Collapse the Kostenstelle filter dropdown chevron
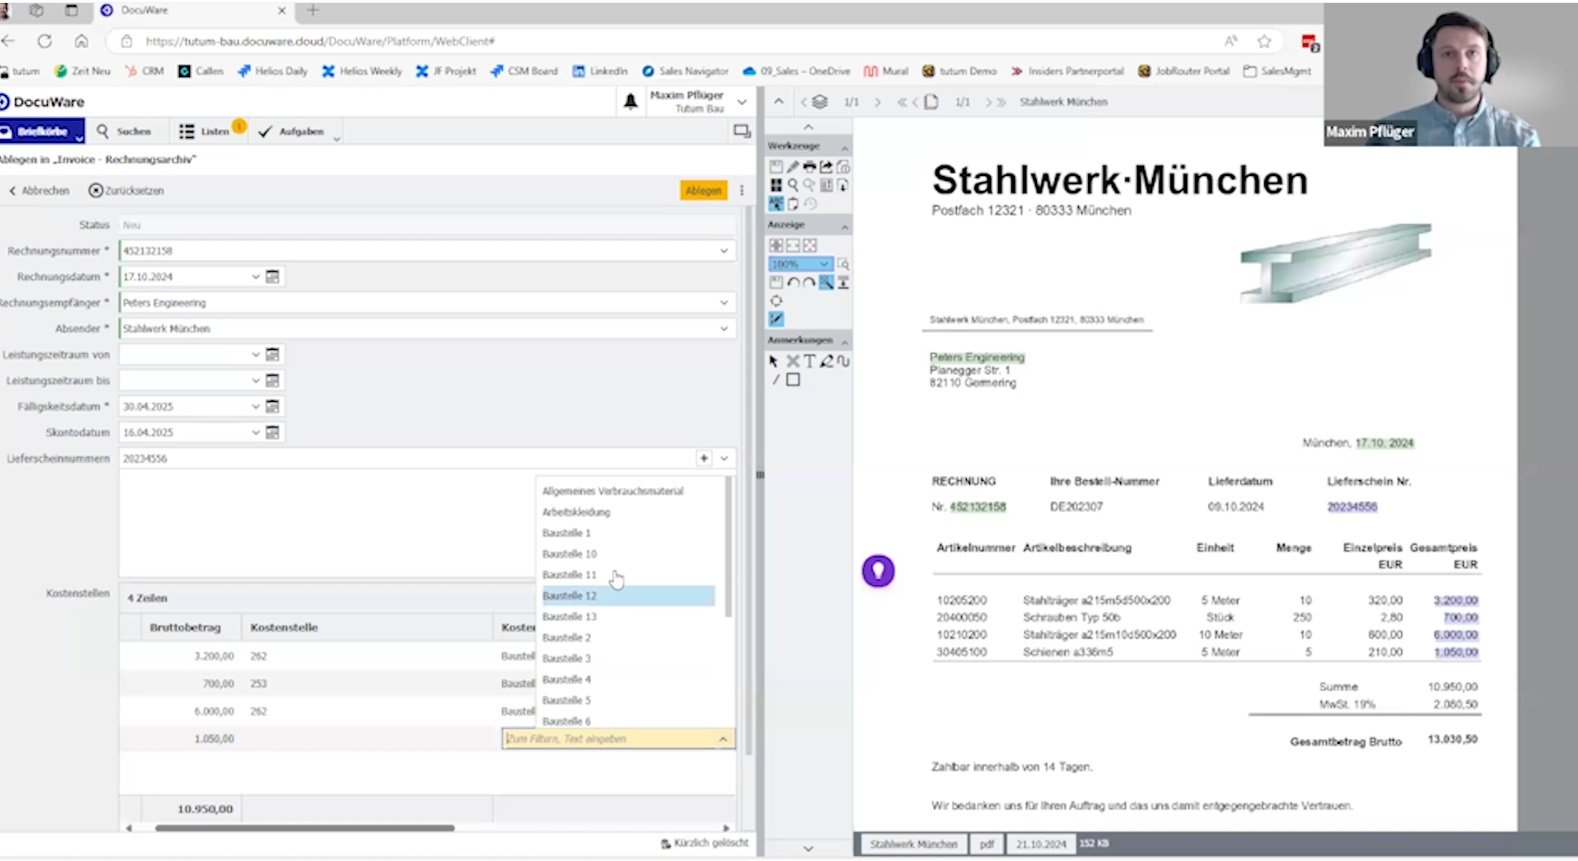The height and width of the screenshot is (861, 1578). click(722, 739)
